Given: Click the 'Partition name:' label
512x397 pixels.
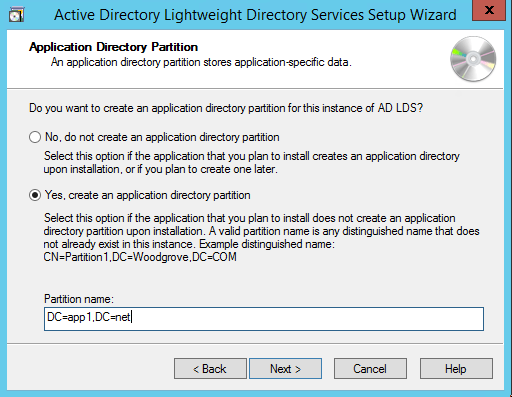Looking at the screenshot, I should 79,299.
